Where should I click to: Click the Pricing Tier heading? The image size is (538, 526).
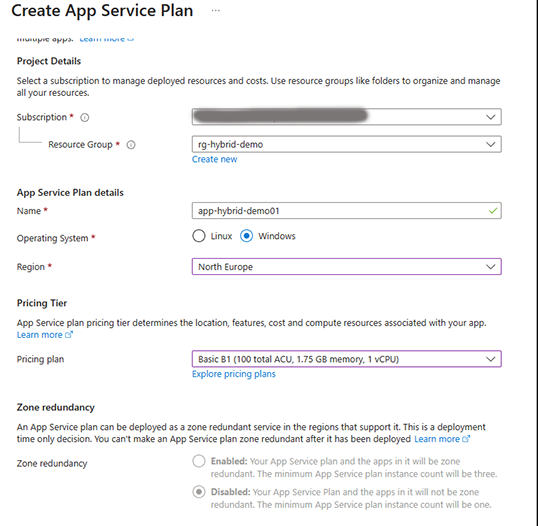tap(42, 303)
